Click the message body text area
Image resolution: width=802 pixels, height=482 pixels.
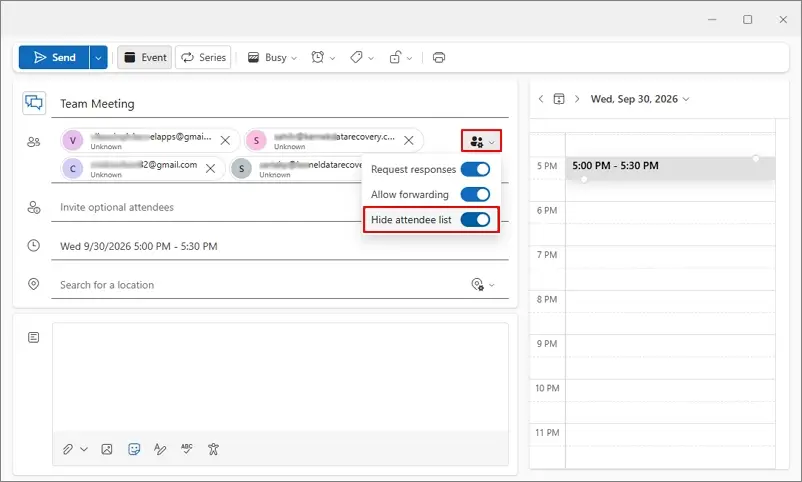pyautogui.click(x=280, y=377)
